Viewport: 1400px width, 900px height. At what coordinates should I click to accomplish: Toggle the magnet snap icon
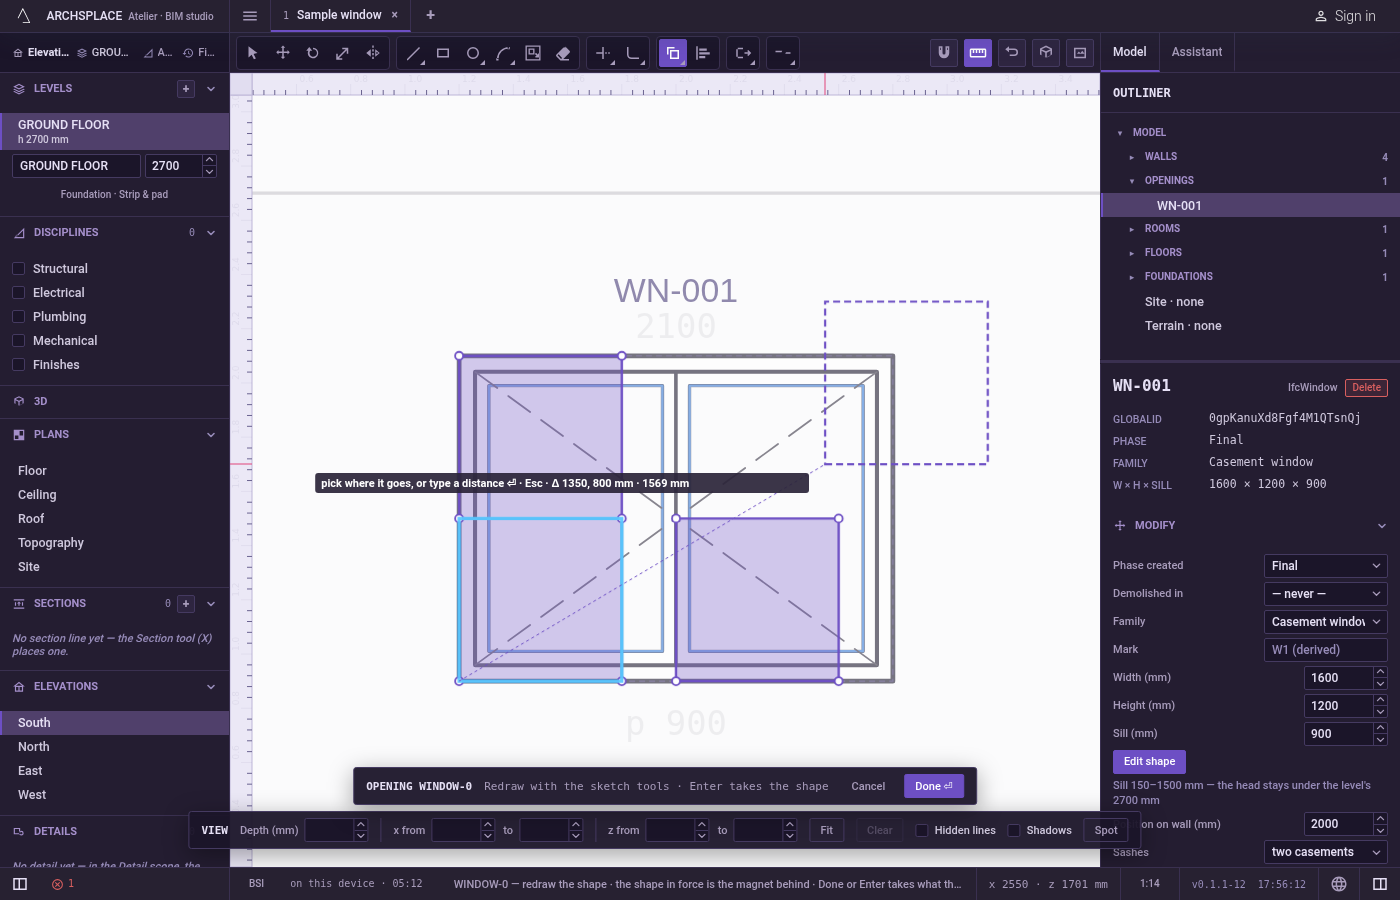tap(944, 52)
